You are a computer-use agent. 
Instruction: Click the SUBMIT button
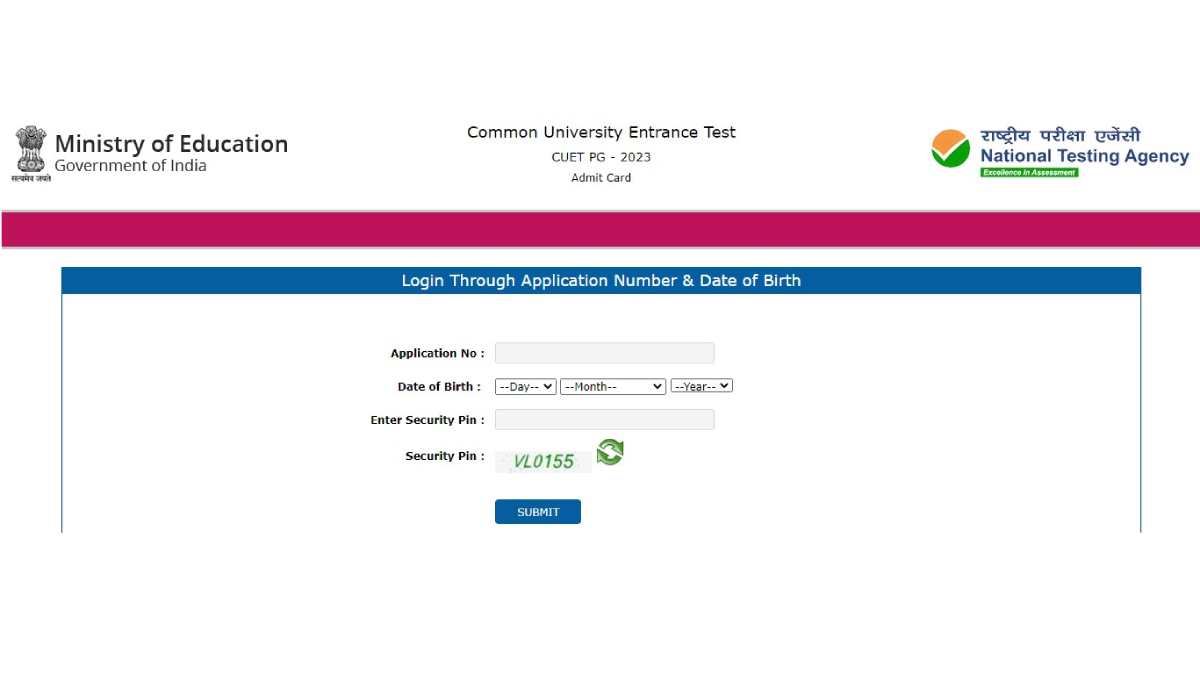pos(537,511)
